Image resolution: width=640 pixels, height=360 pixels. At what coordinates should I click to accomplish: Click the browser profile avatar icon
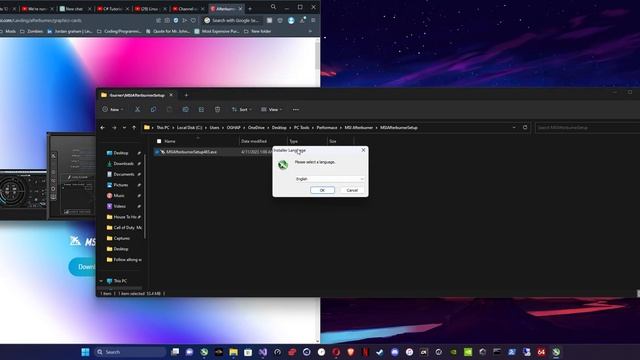[x=291, y=20]
